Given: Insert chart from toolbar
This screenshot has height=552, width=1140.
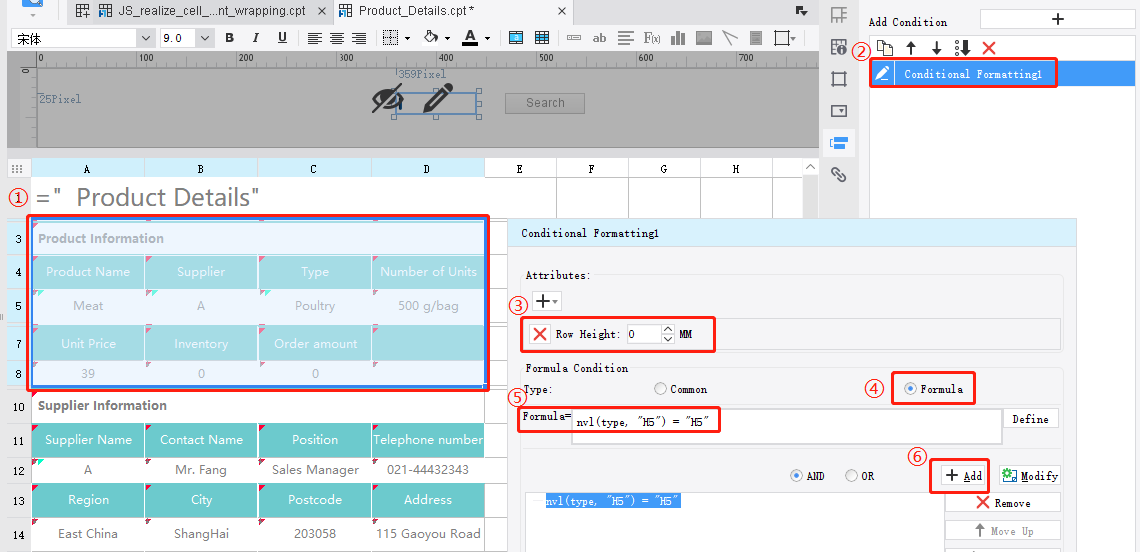Looking at the screenshot, I should point(678,38).
